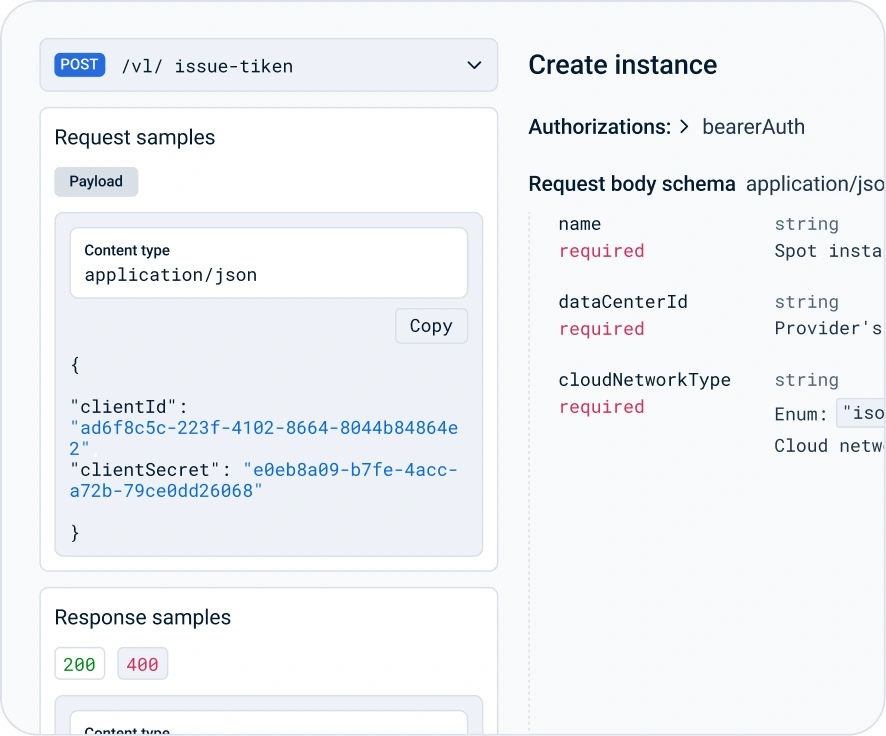Click the Enum: label for cloudNetworkType
886x736 pixels.
800,415
